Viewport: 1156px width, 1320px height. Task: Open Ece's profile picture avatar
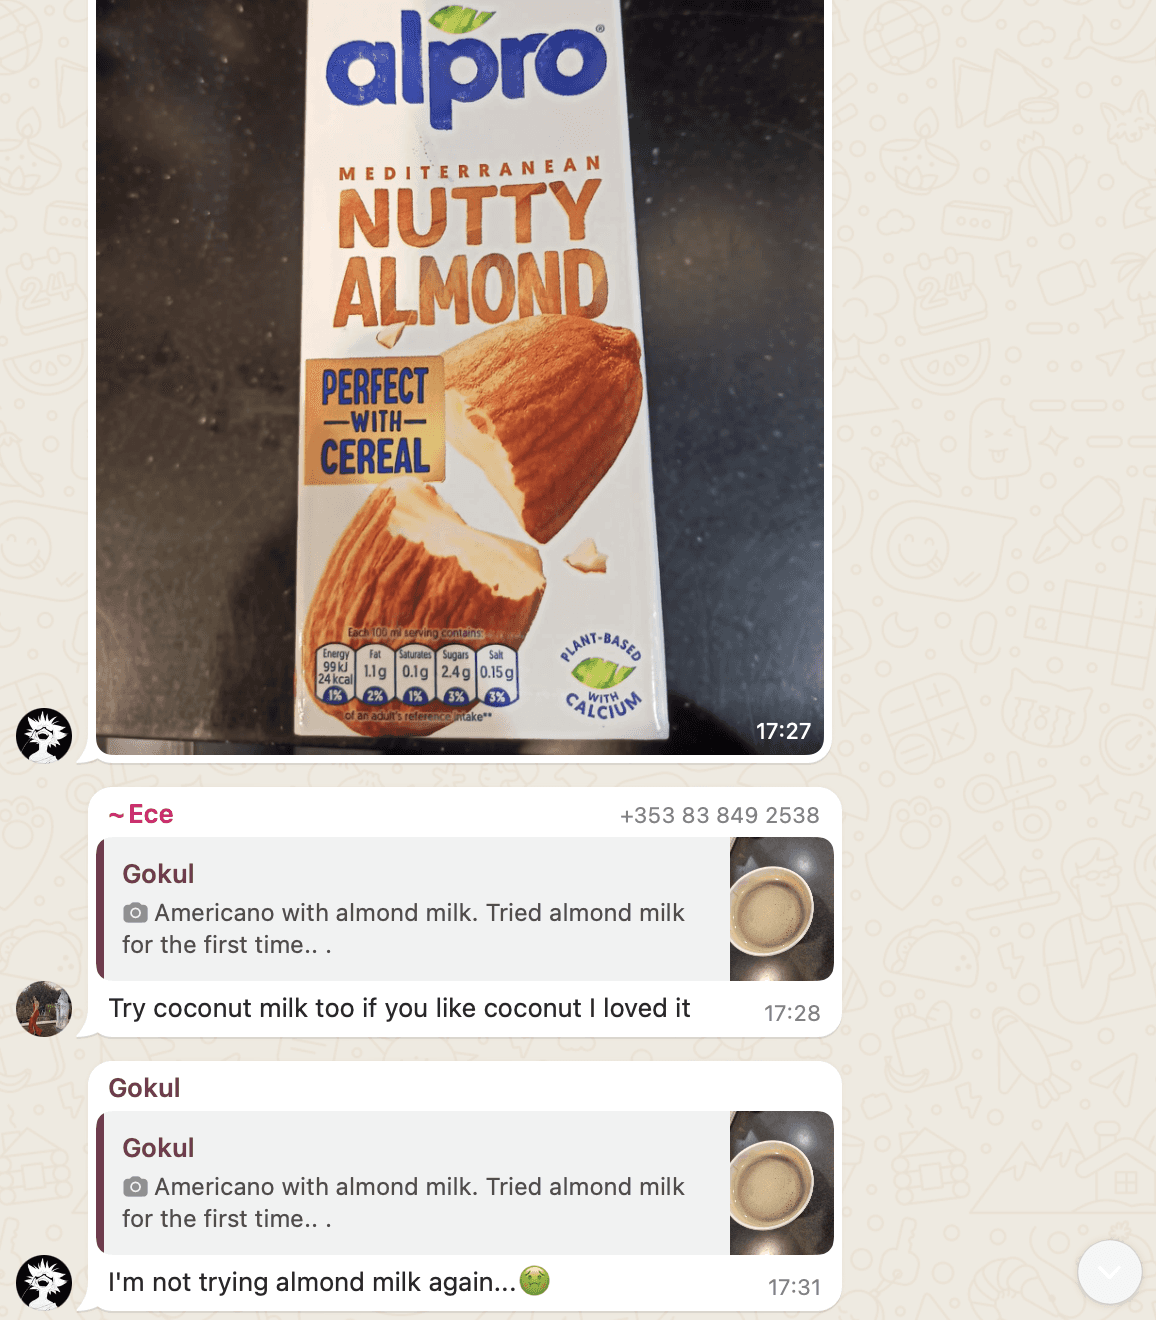[44, 1009]
